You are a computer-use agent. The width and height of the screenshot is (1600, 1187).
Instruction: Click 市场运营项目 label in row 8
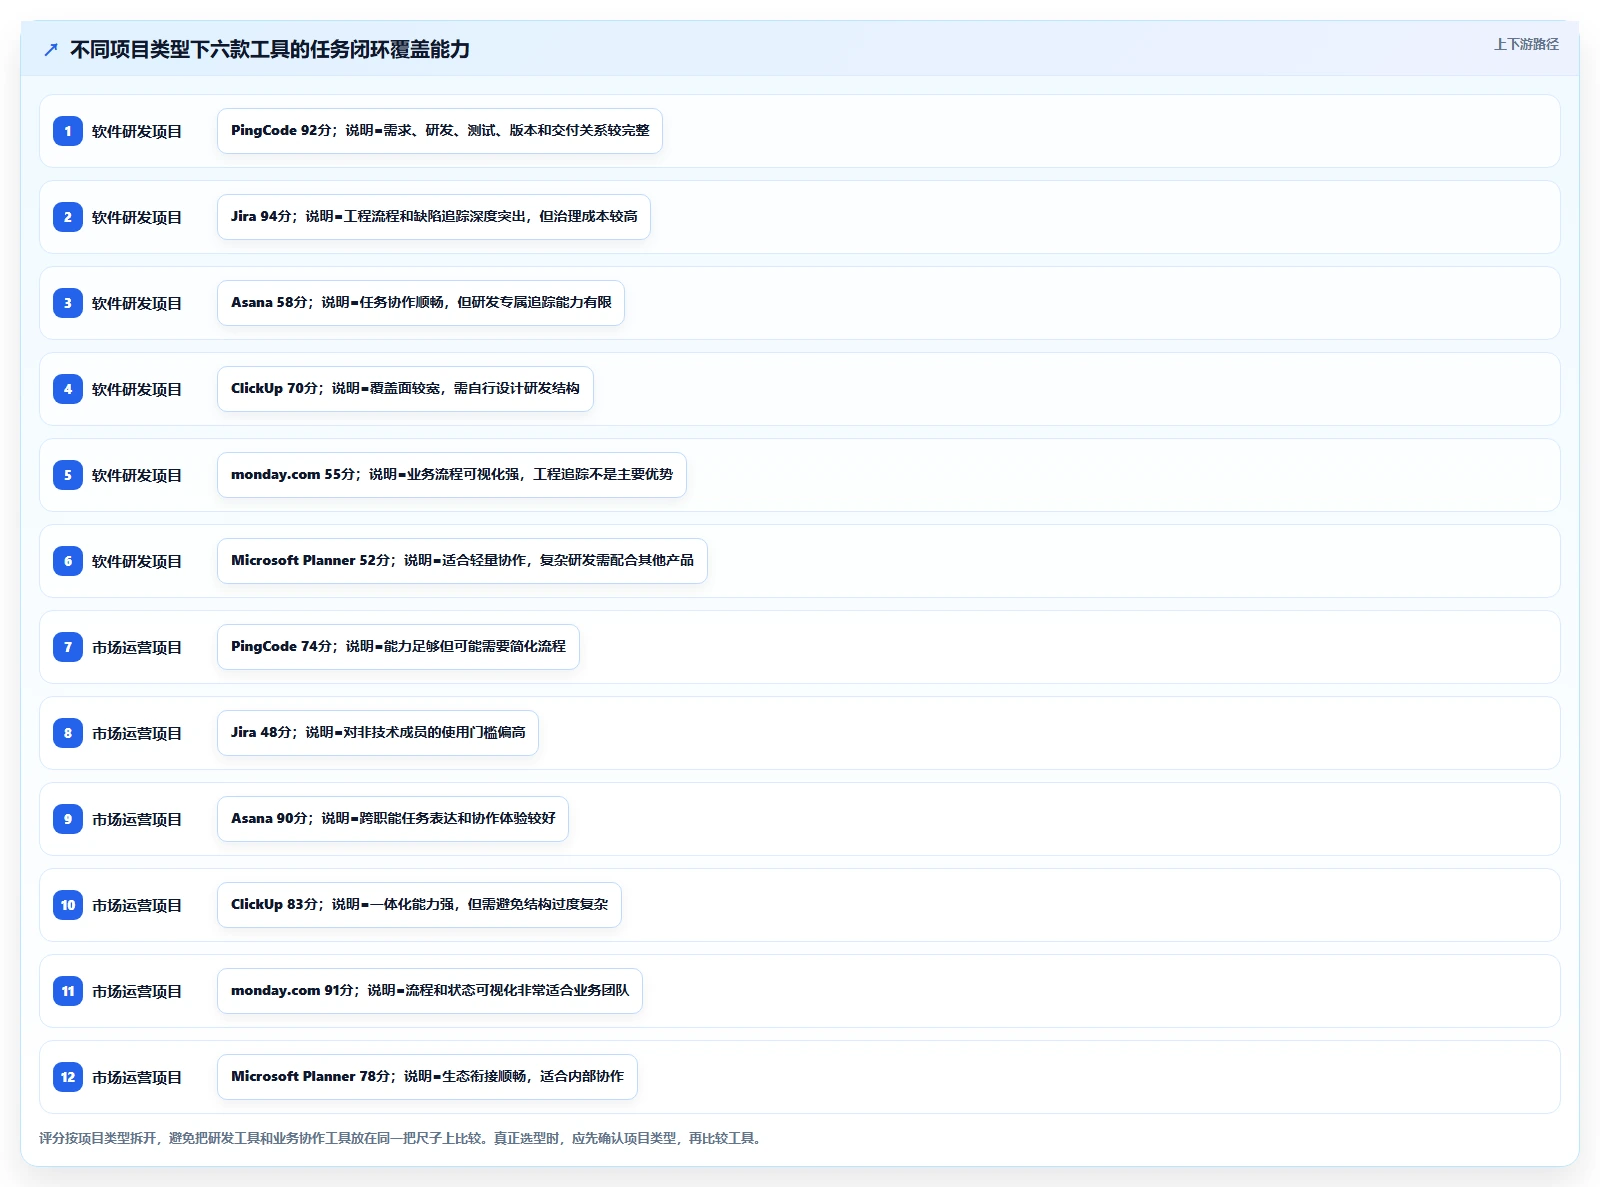(x=137, y=733)
